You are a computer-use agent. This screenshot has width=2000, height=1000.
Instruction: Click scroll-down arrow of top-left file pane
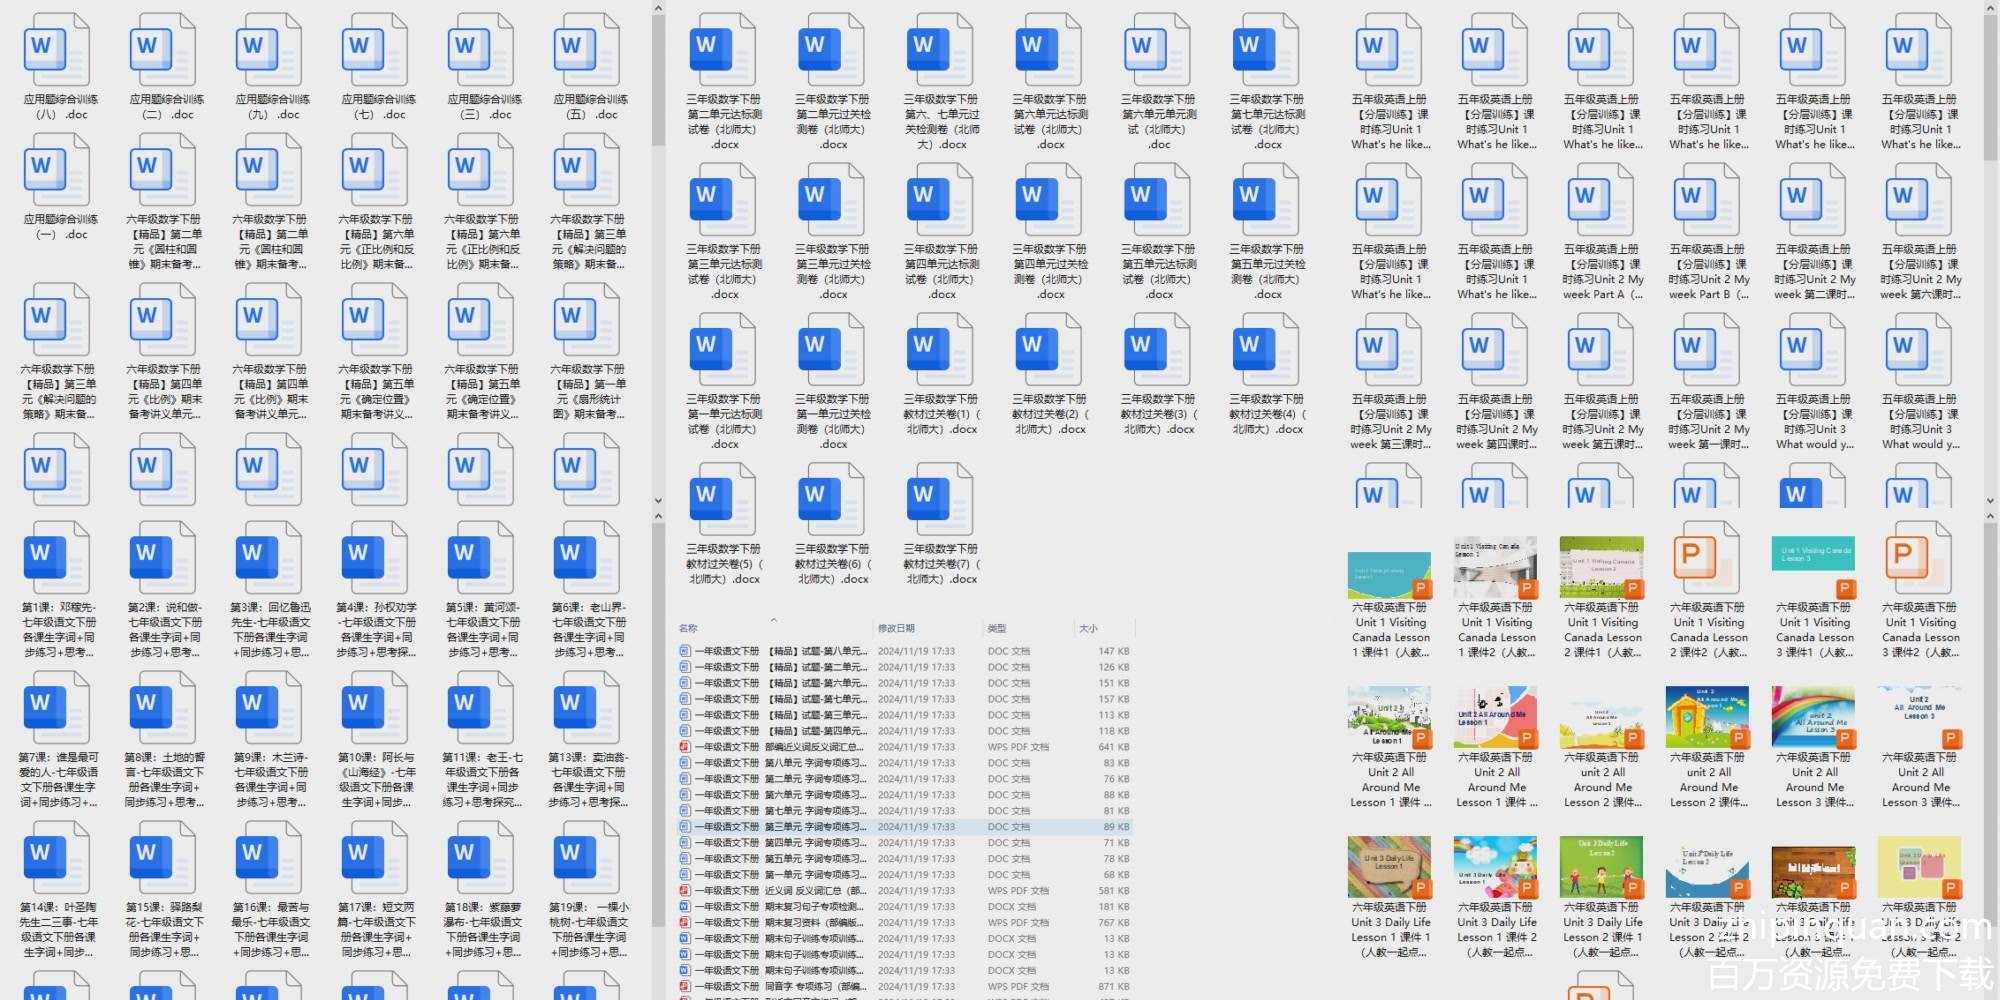tap(658, 501)
